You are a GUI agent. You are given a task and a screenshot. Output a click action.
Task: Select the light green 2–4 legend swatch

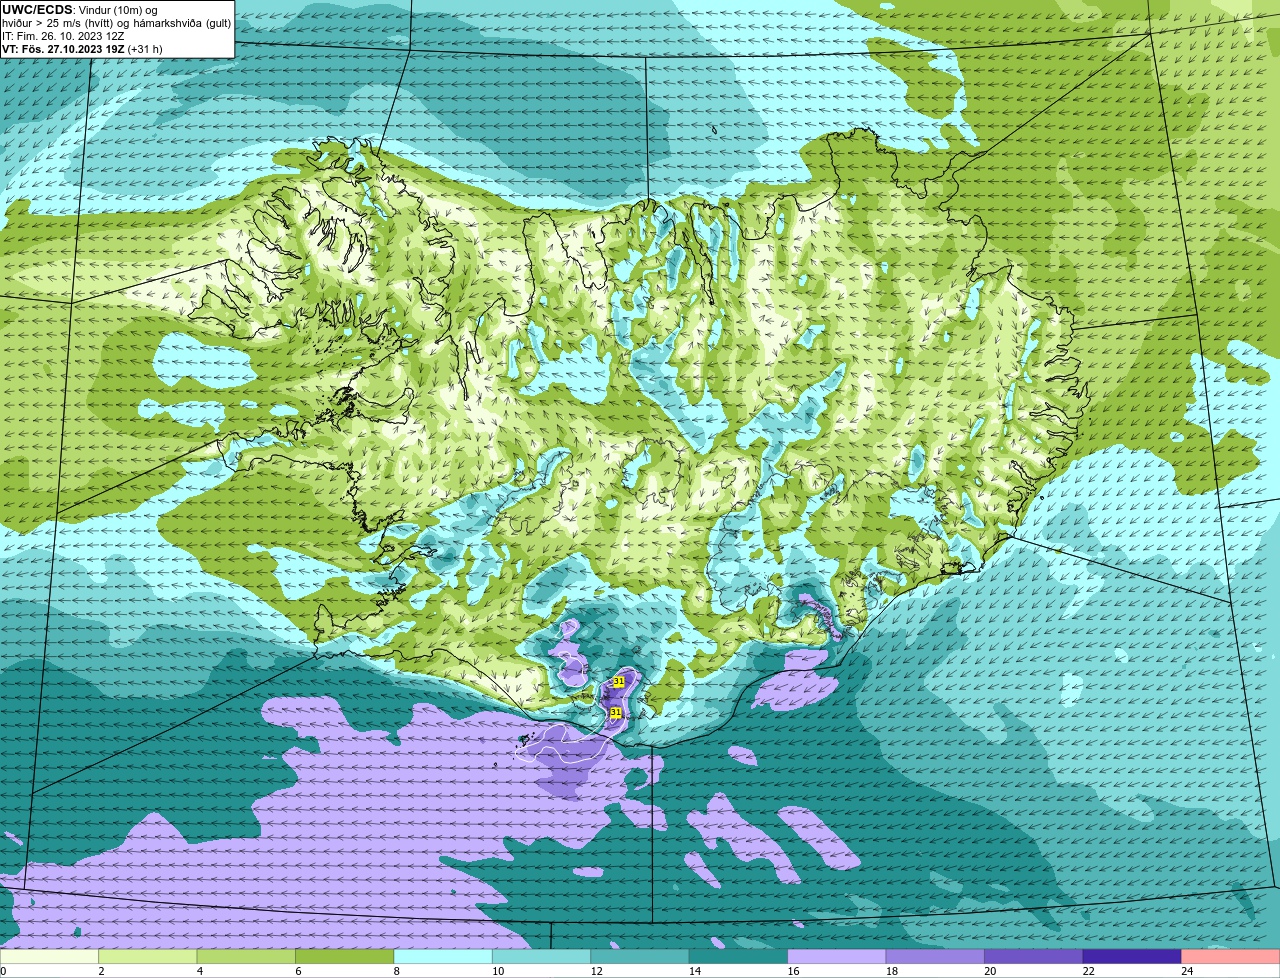(x=148, y=957)
